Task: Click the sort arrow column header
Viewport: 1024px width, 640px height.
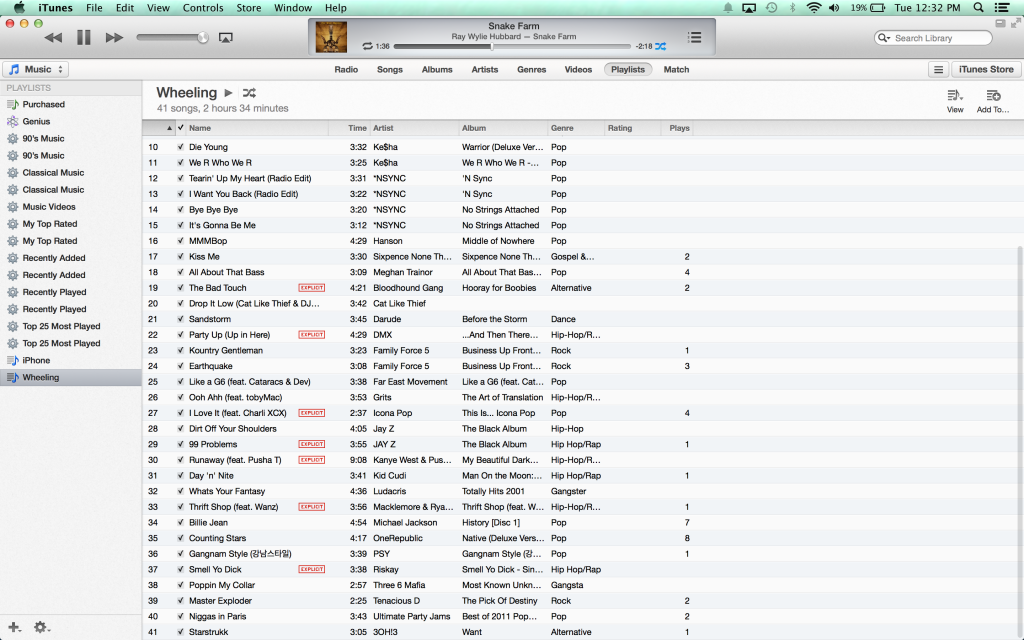Action: click(x=160, y=128)
